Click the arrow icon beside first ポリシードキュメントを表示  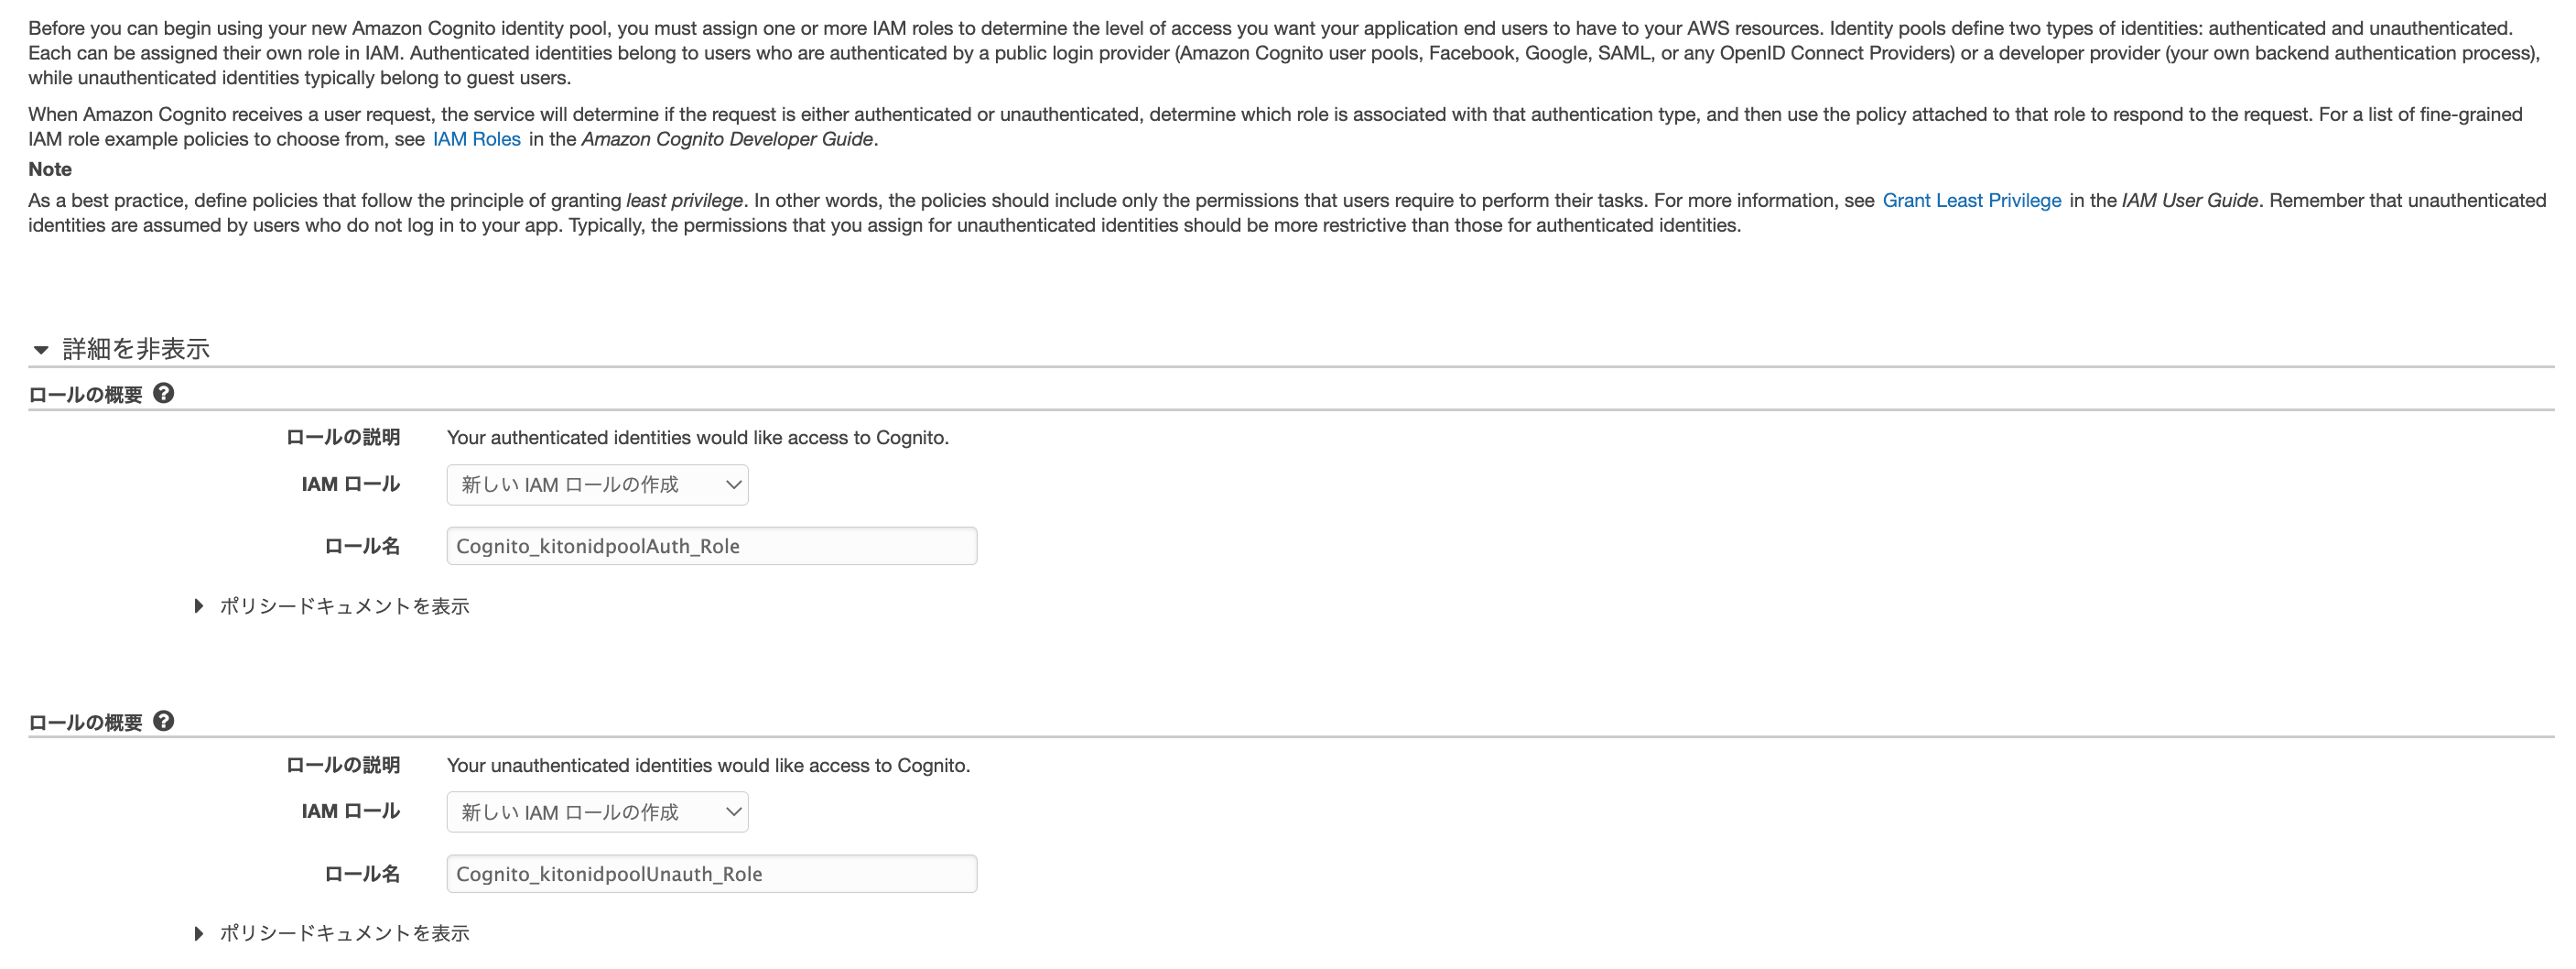coord(198,606)
